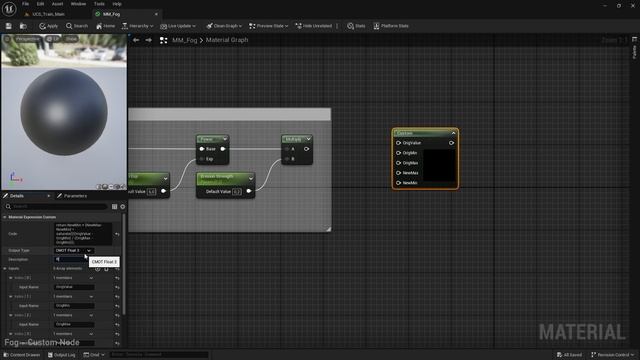Add an element to the Inputs array
This screenshot has height=360, width=640.
pyautogui.click(x=98, y=269)
